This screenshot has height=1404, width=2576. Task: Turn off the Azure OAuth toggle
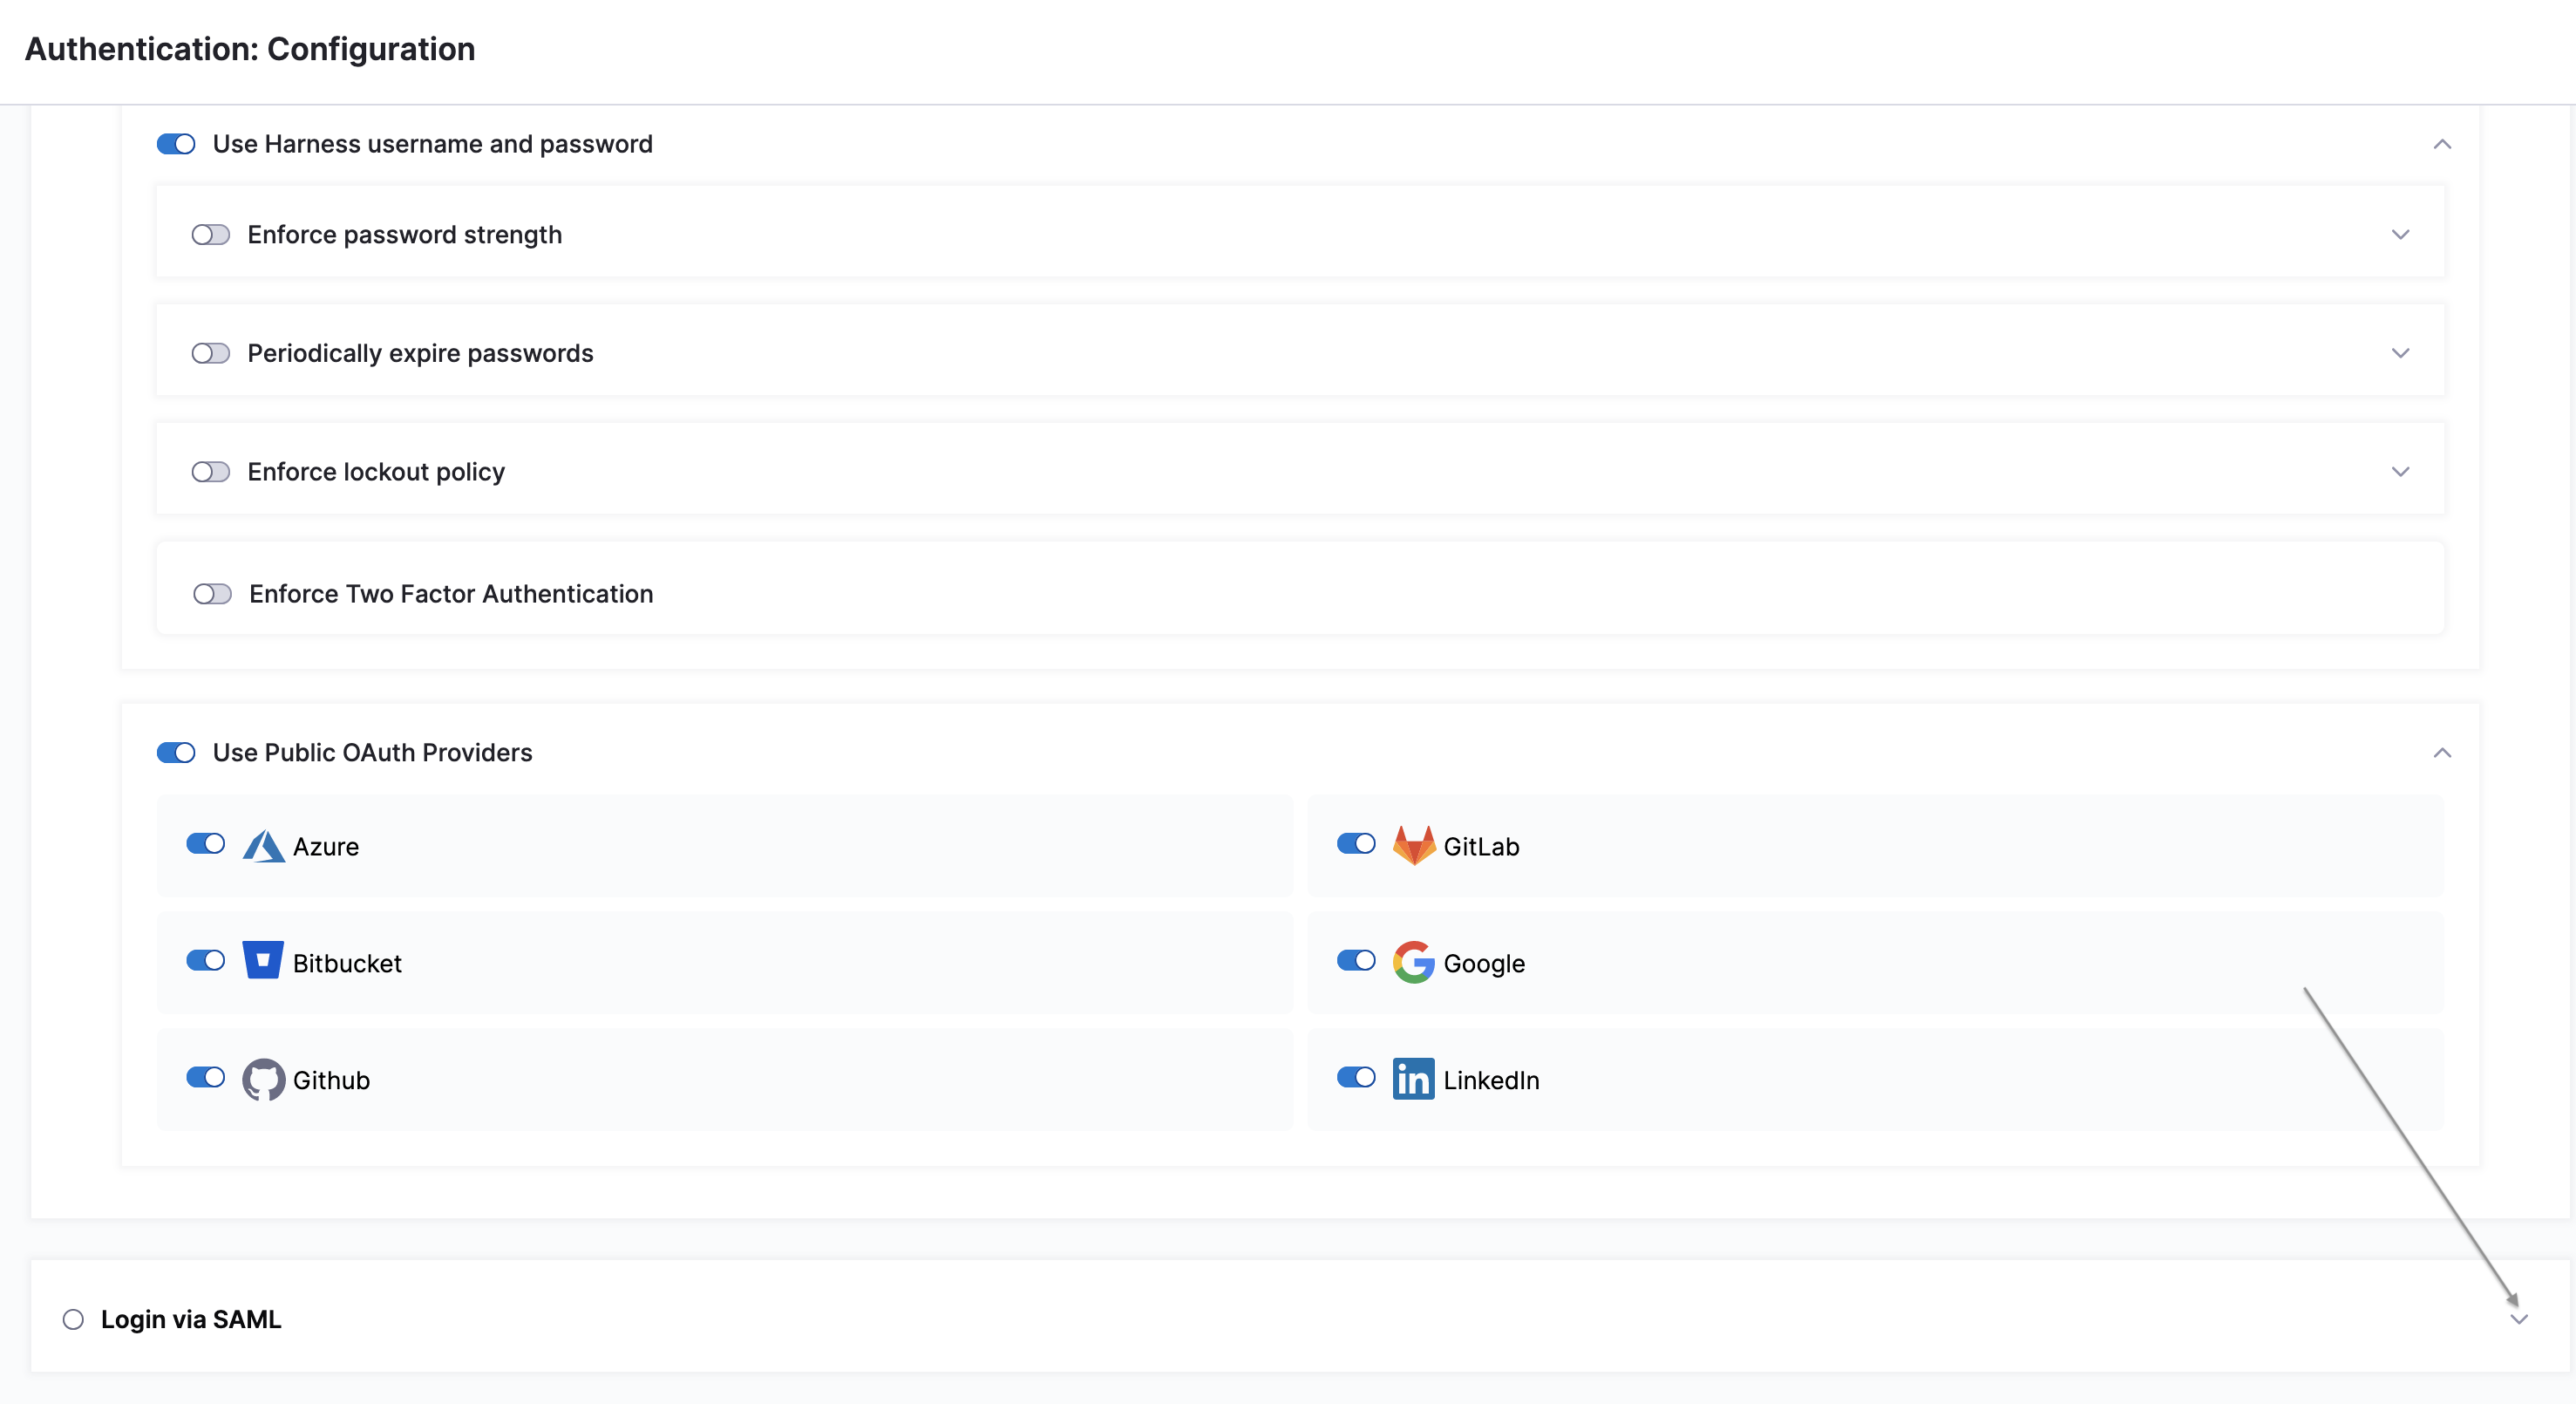(x=206, y=844)
